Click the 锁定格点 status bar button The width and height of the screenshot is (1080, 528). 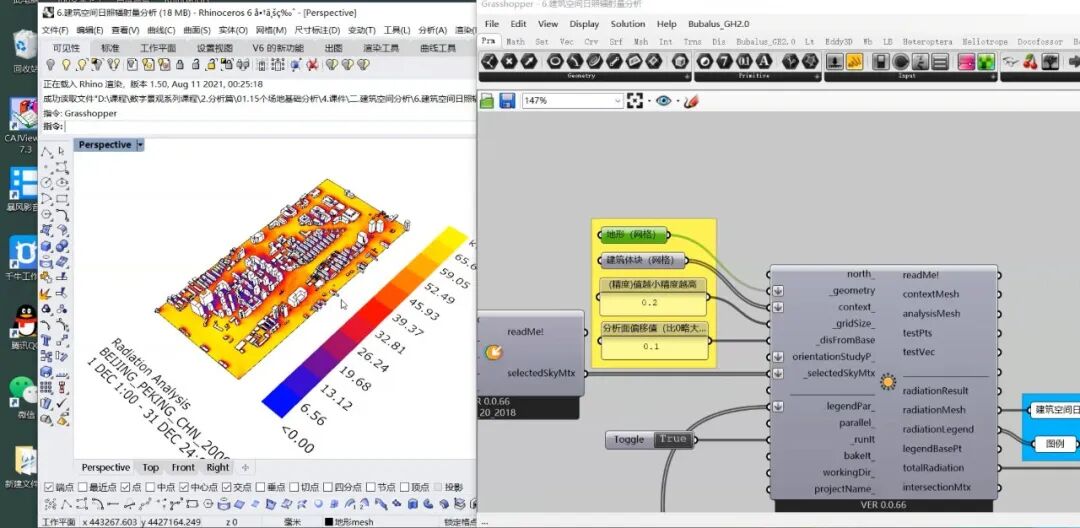(460, 522)
